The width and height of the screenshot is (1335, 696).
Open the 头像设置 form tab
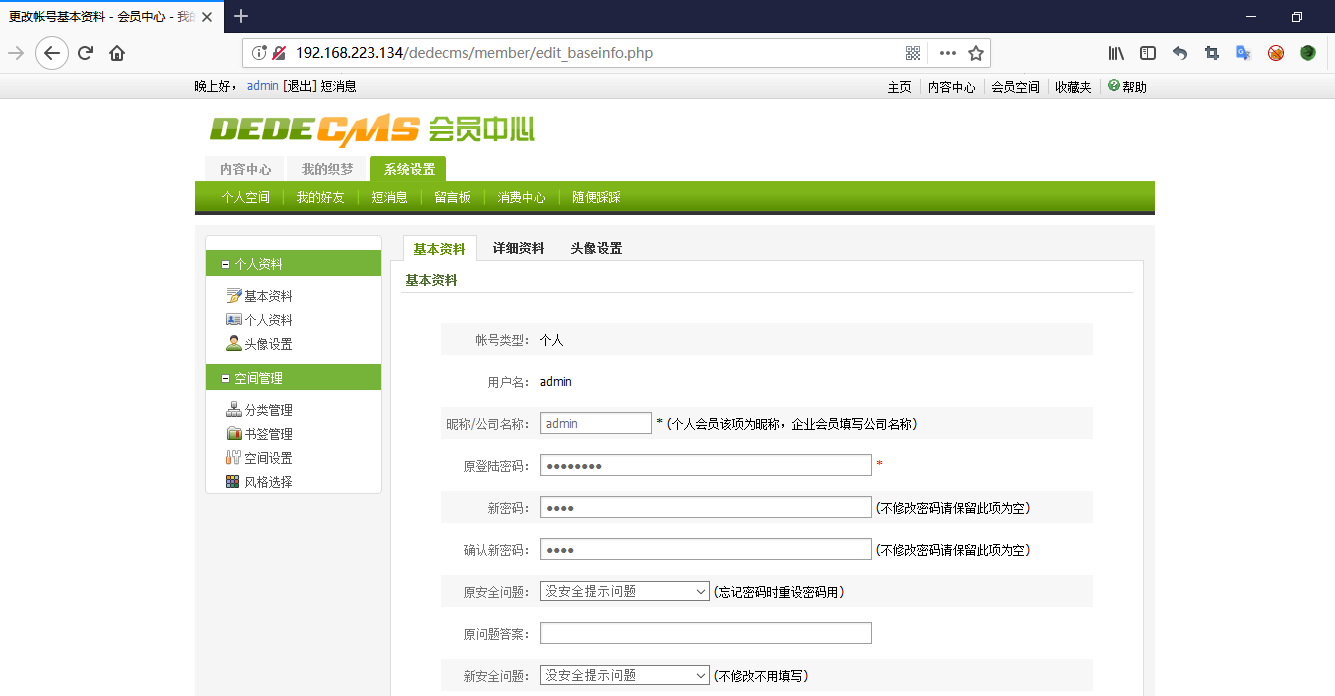596,248
